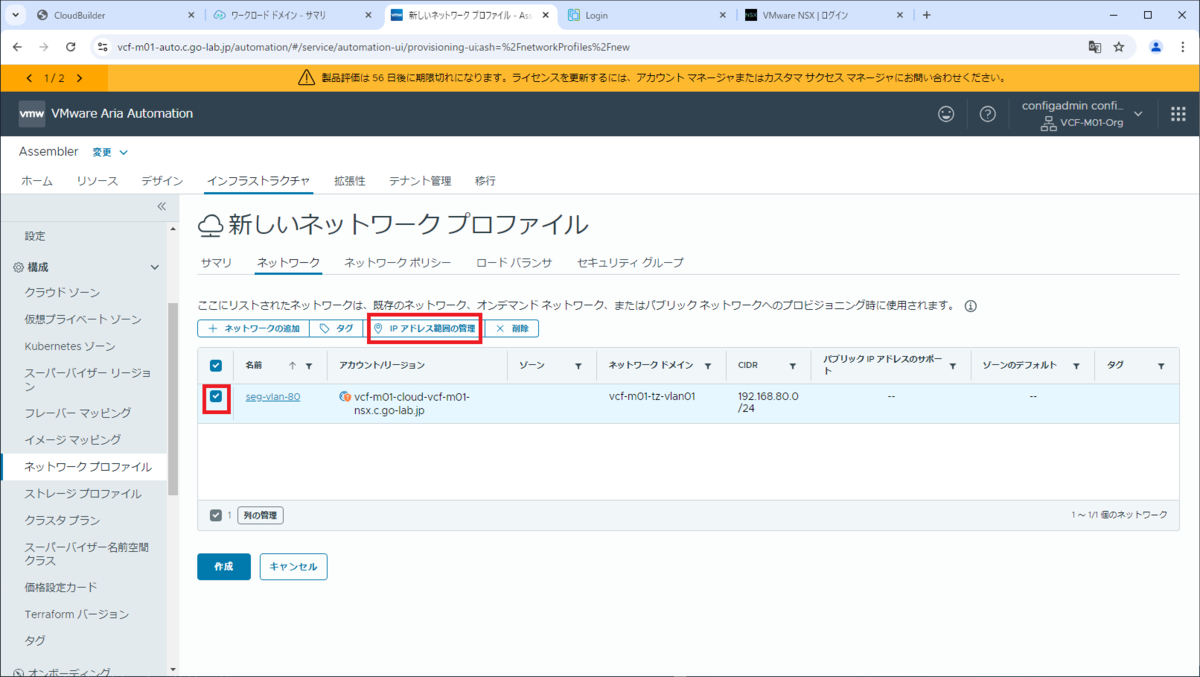This screenshot has width=1200, height=677.
Task: Sort by the 名前 column arrow
Action: 292,366
